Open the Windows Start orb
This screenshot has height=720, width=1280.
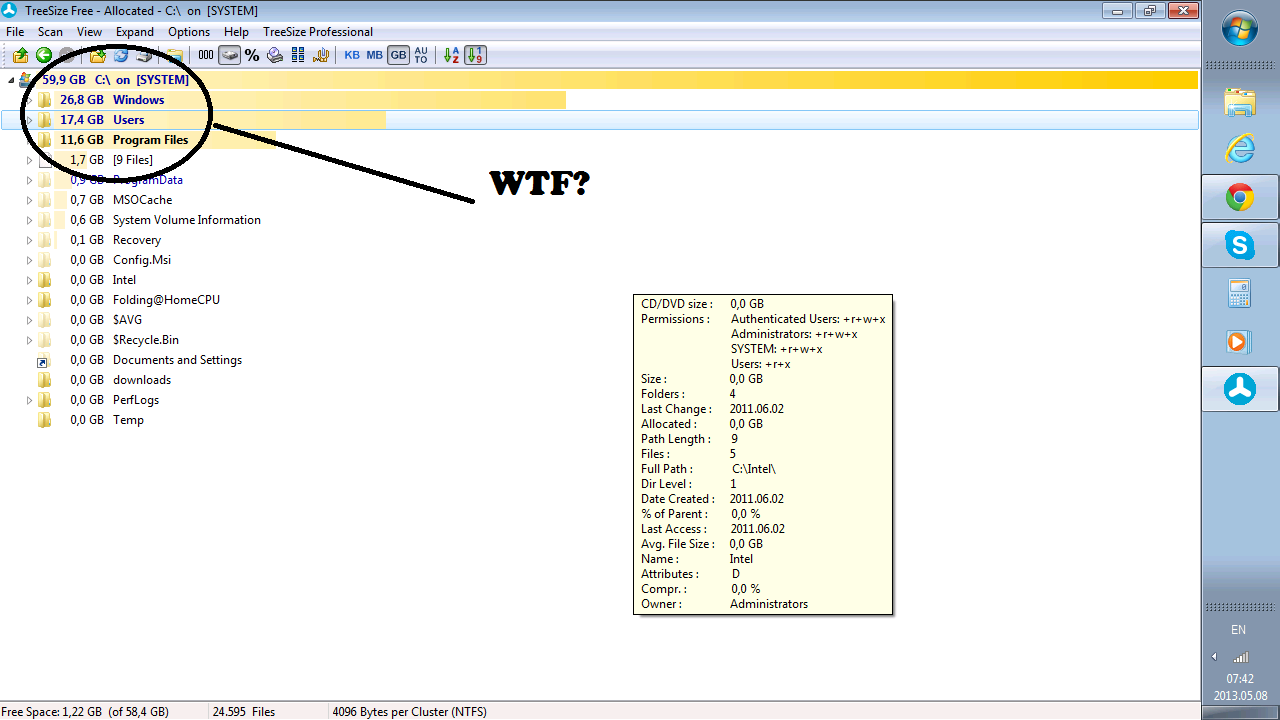(1240, 30)
